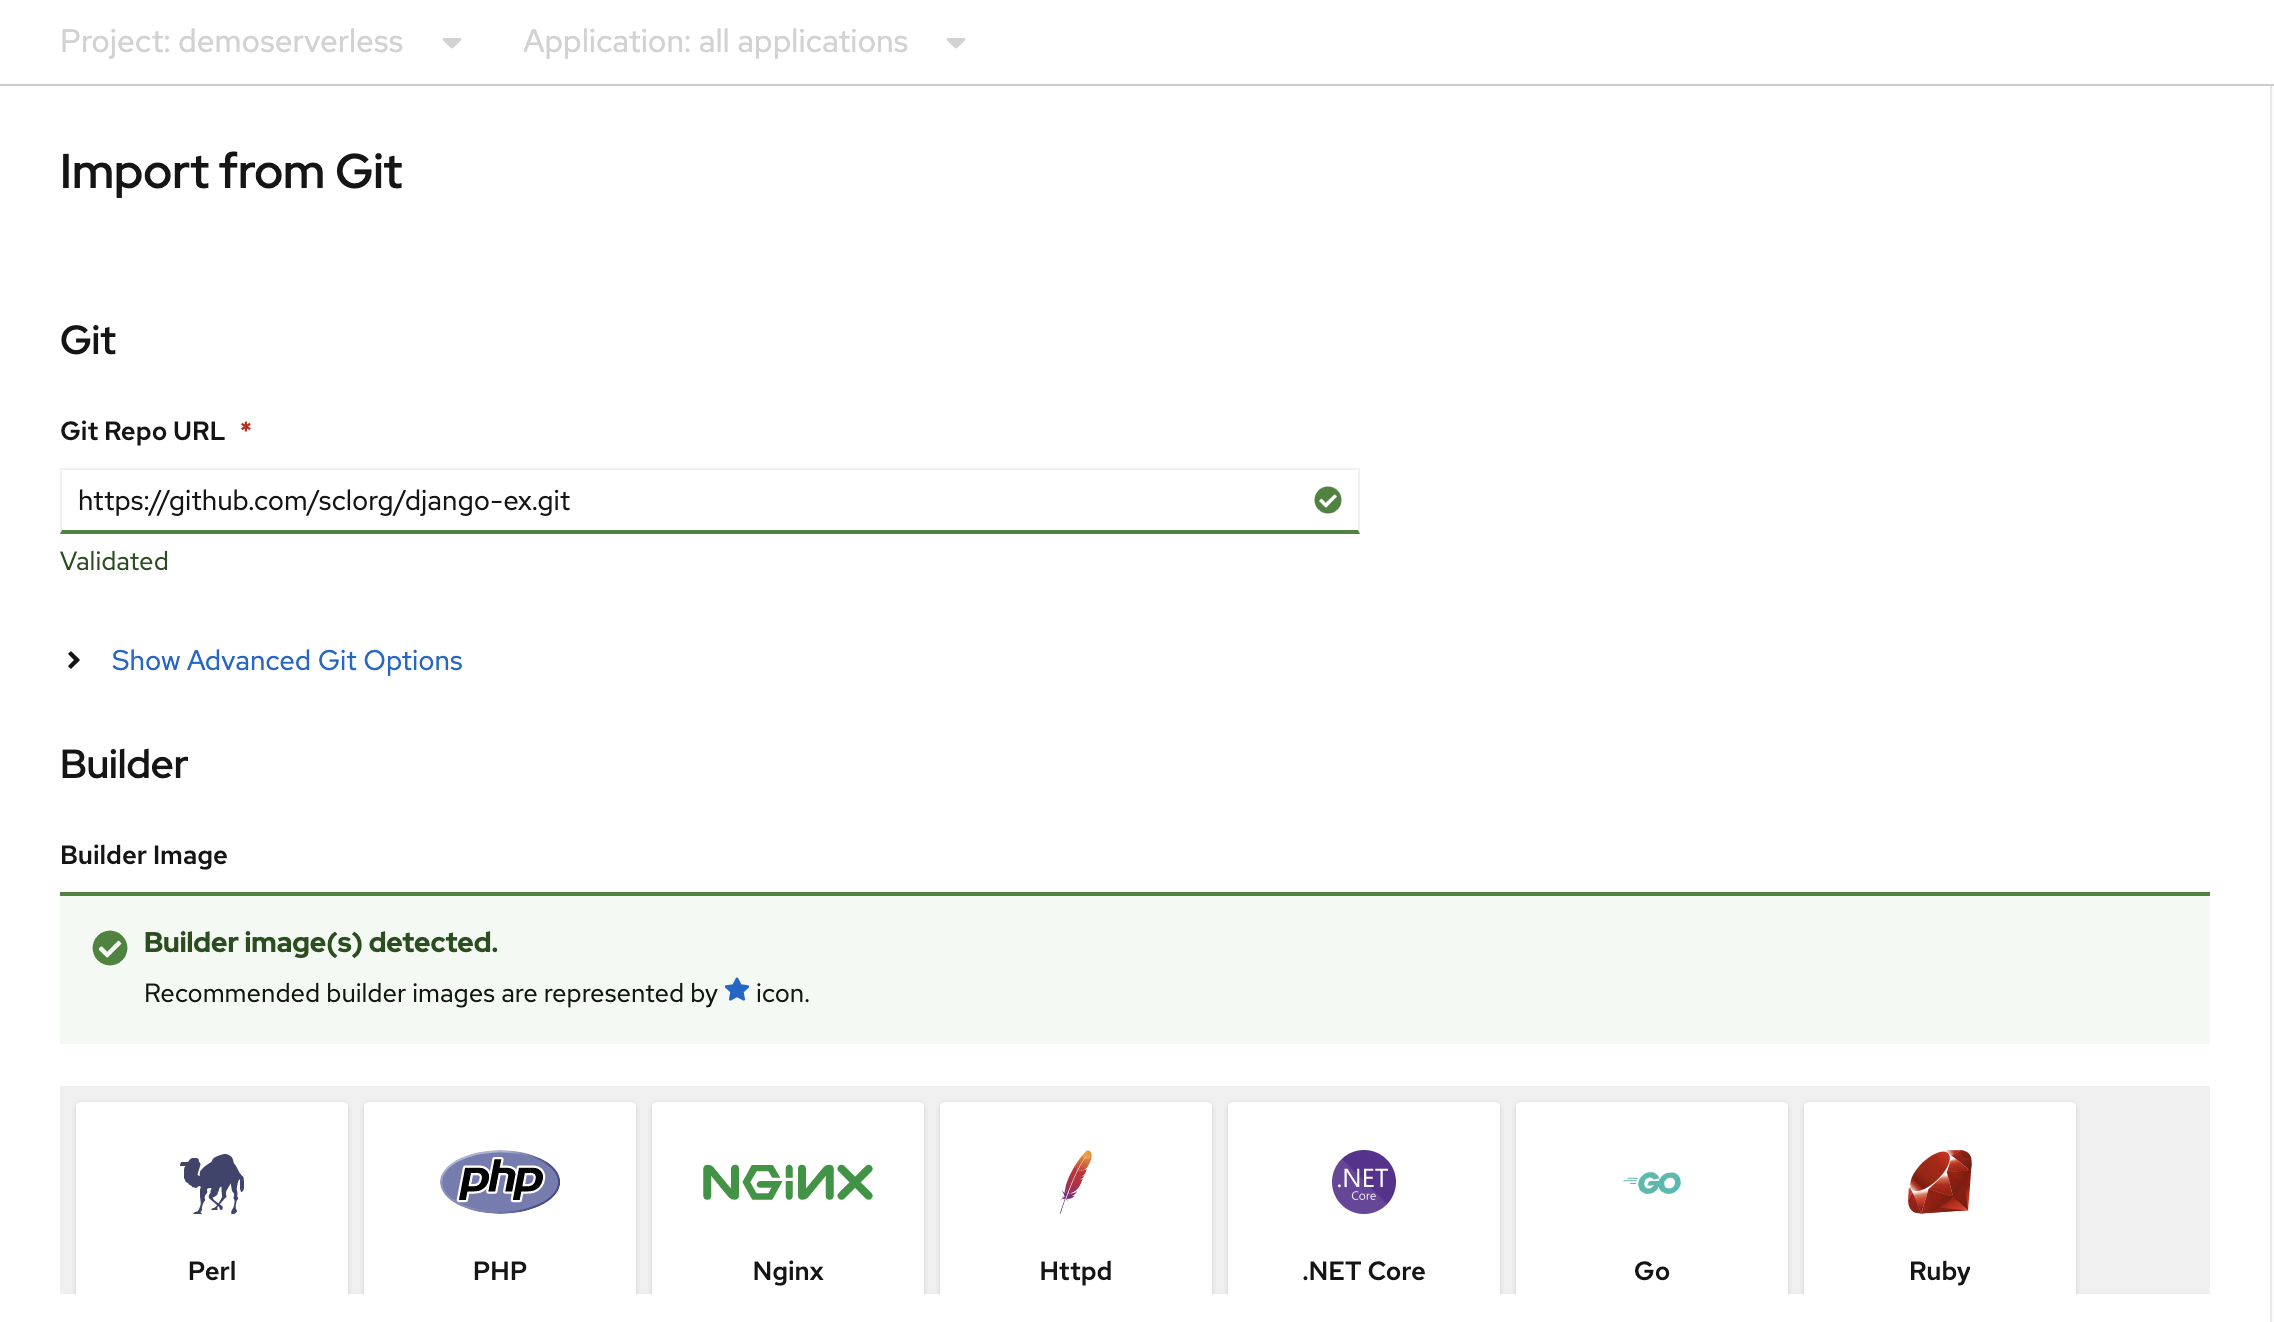Select the Nginx builder image icon
2274x1322 pixels.
point(787,1182)
